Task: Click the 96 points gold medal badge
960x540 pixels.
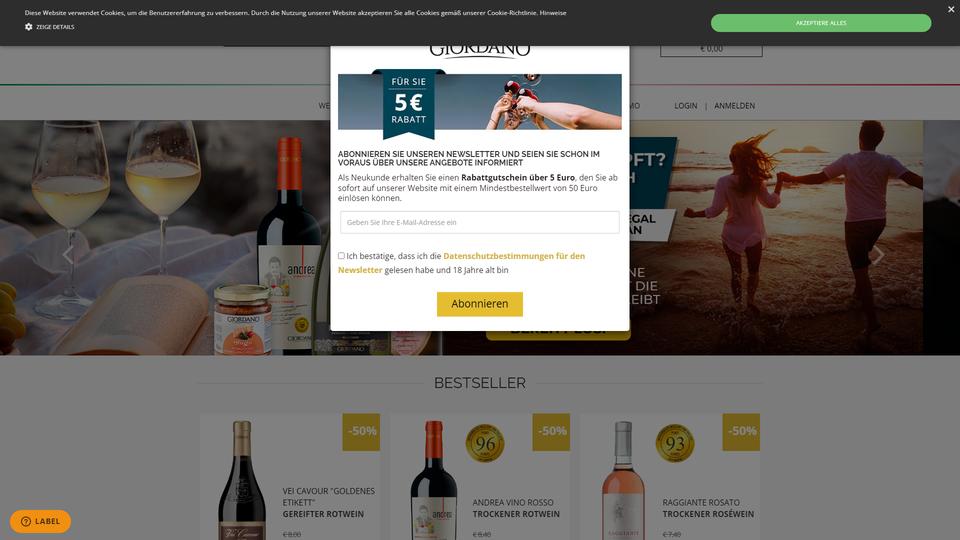Action: pyautogui.click(x=485, y=443)
